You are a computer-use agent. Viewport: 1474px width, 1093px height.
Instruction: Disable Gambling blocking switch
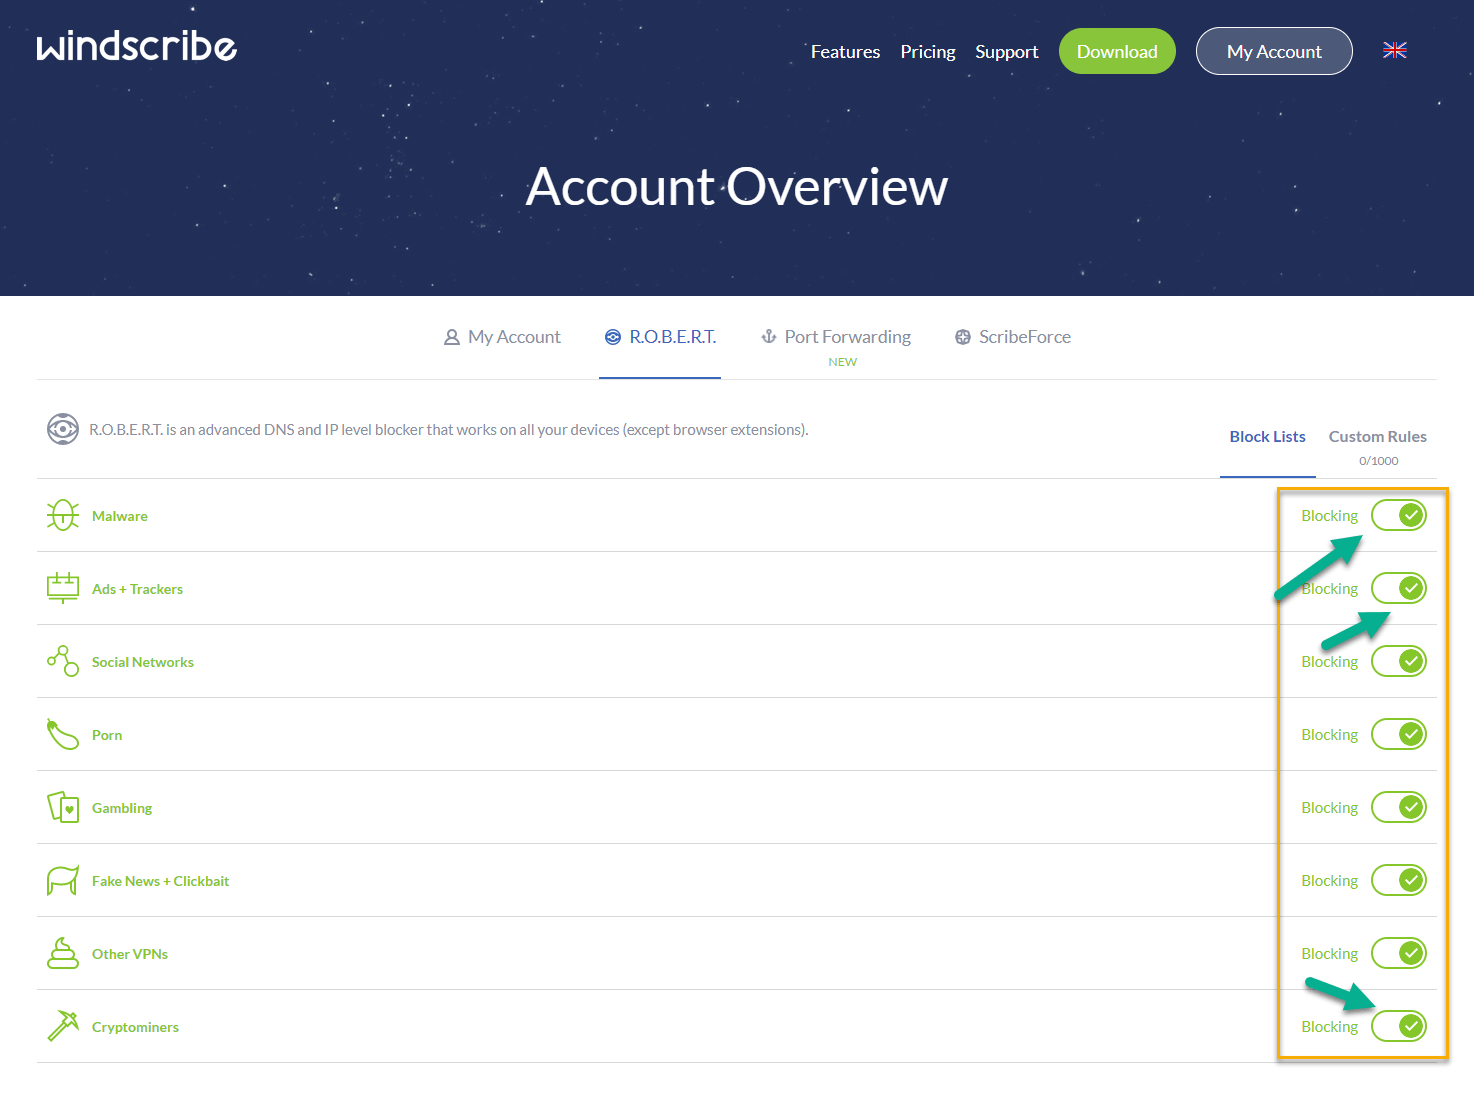(1399, 807)
